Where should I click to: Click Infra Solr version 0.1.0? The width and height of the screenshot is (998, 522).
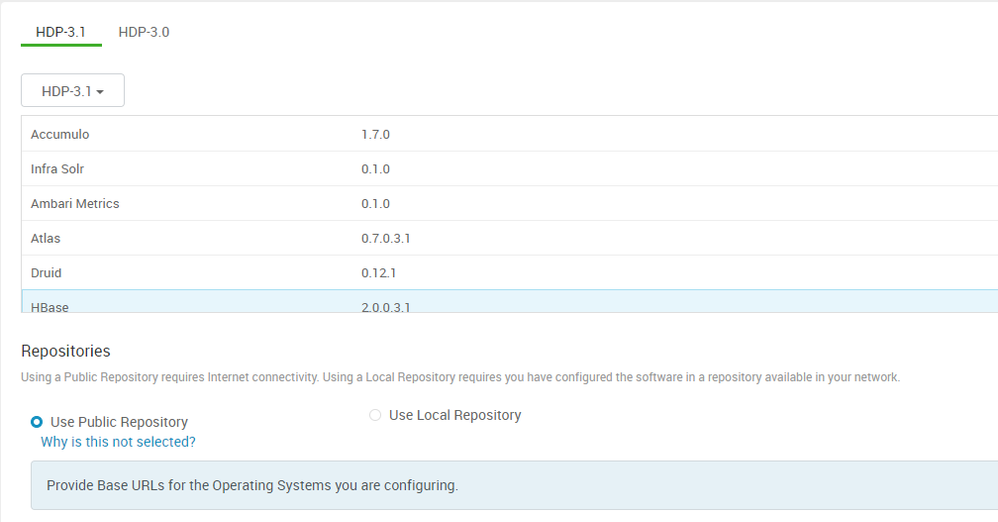click(376, 169)
